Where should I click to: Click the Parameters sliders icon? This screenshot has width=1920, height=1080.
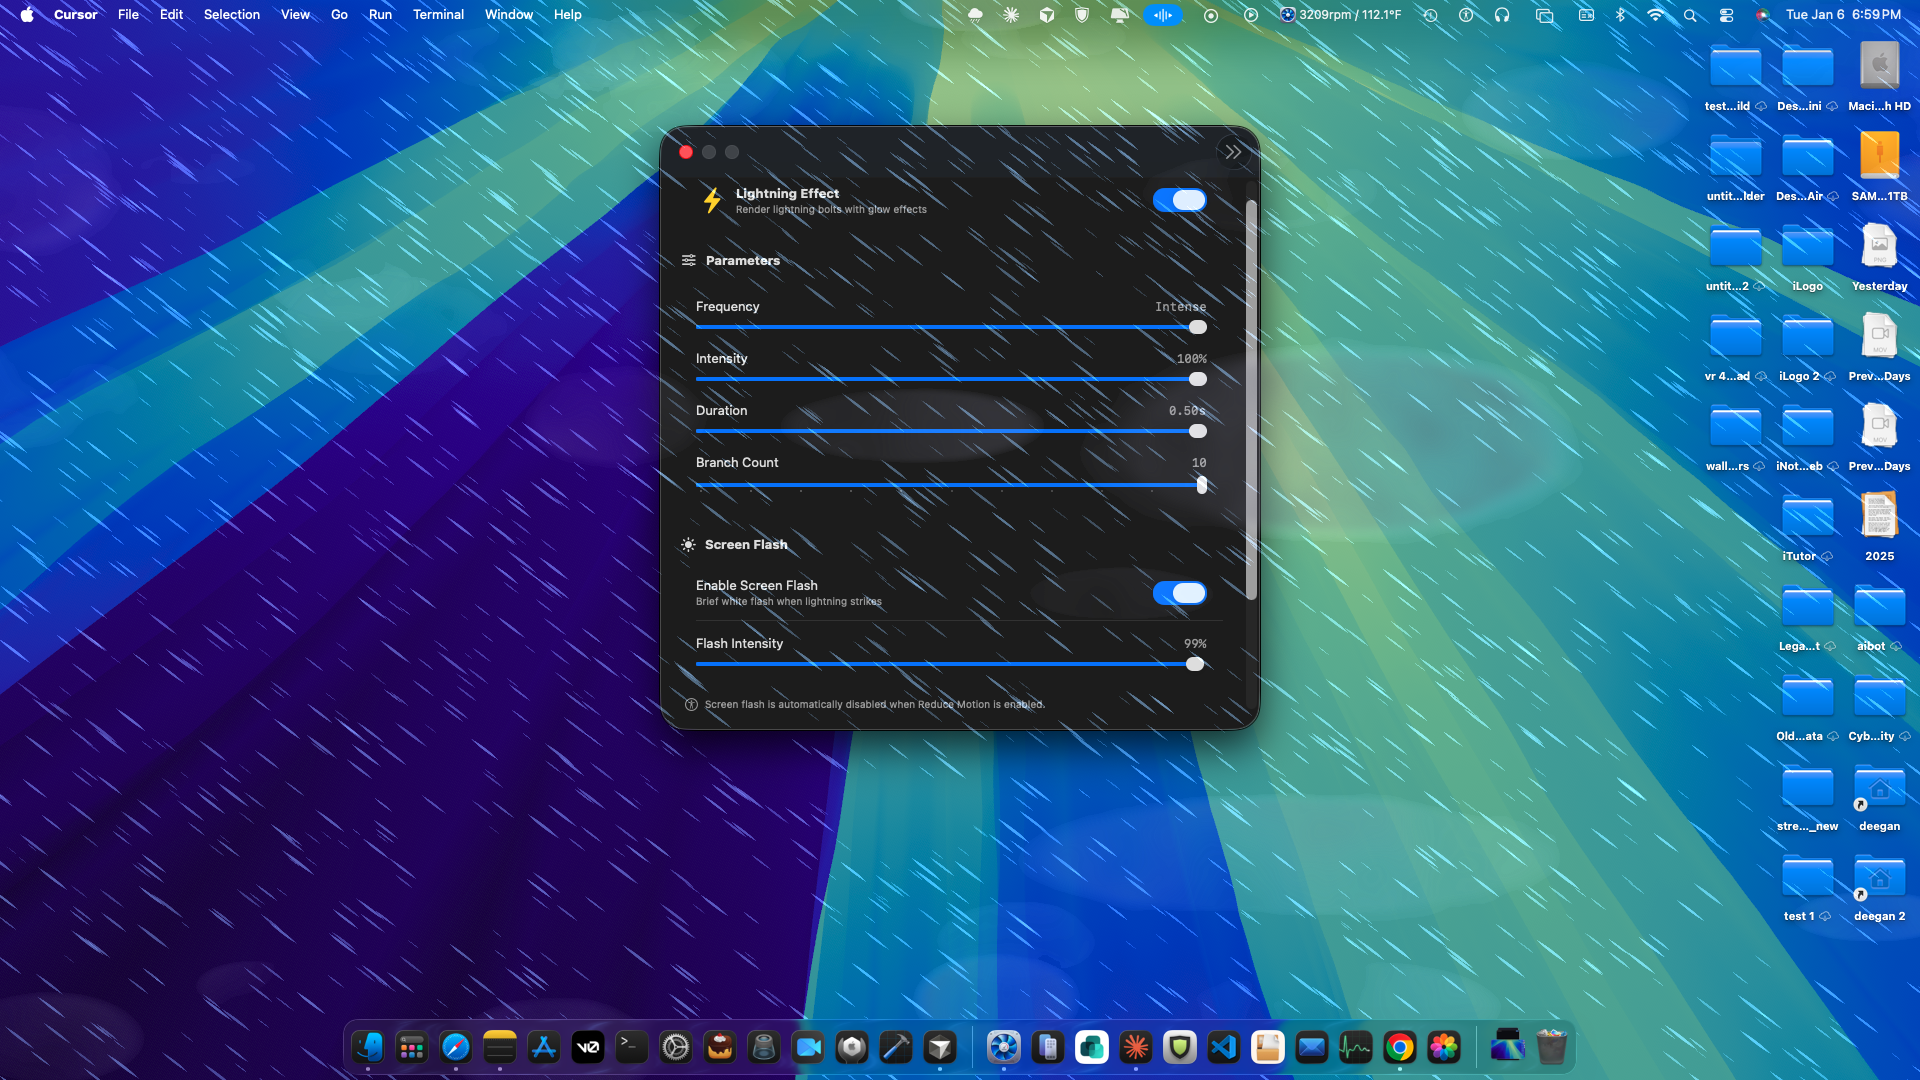[688, 259]
